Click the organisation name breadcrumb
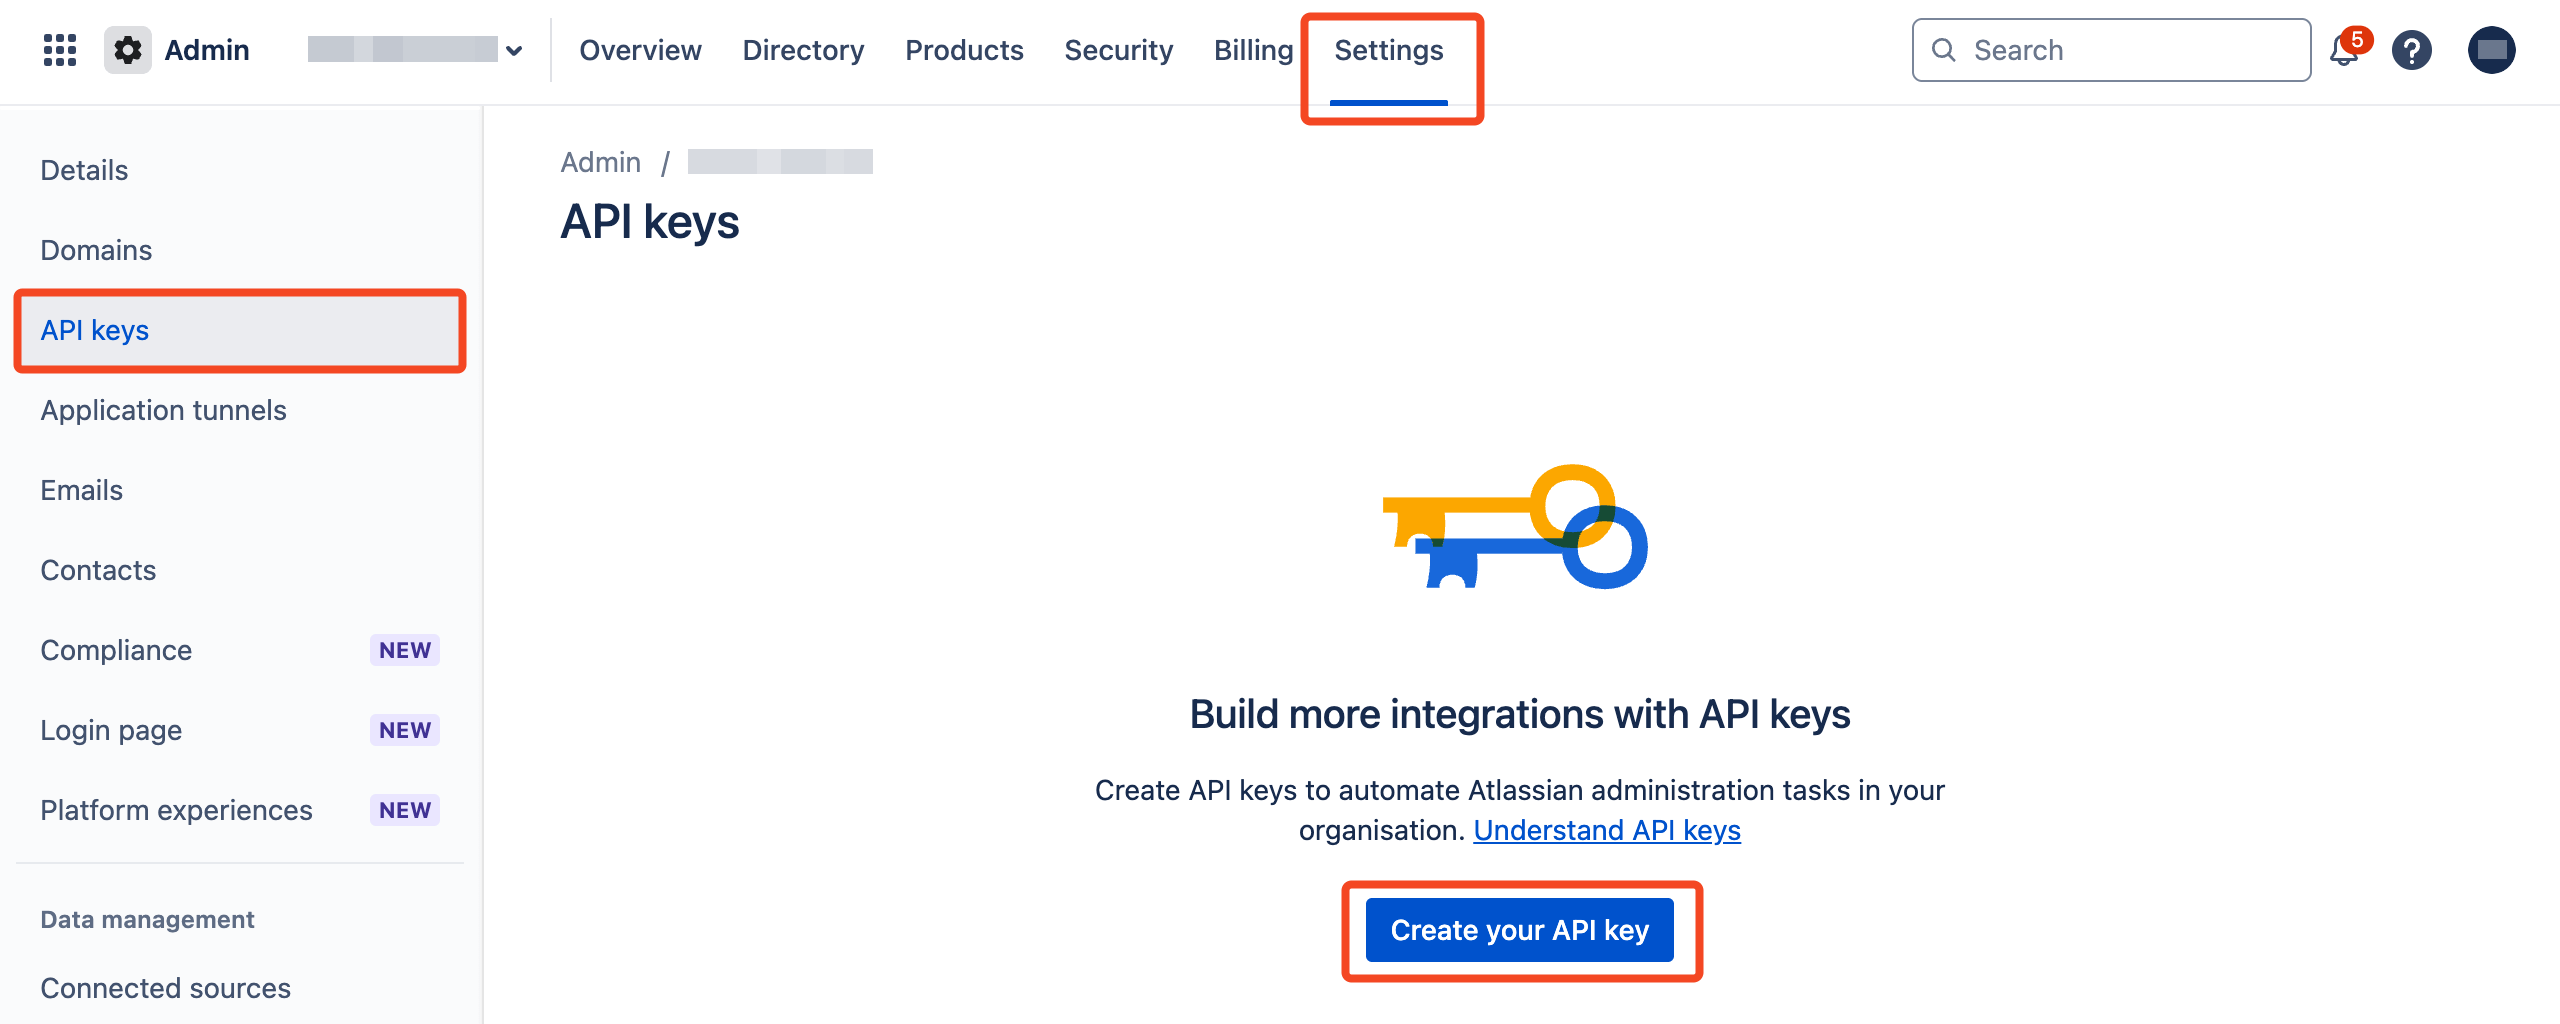Image resolution: width=2560 pixels, height=1024 pixels. pos(780,162)
